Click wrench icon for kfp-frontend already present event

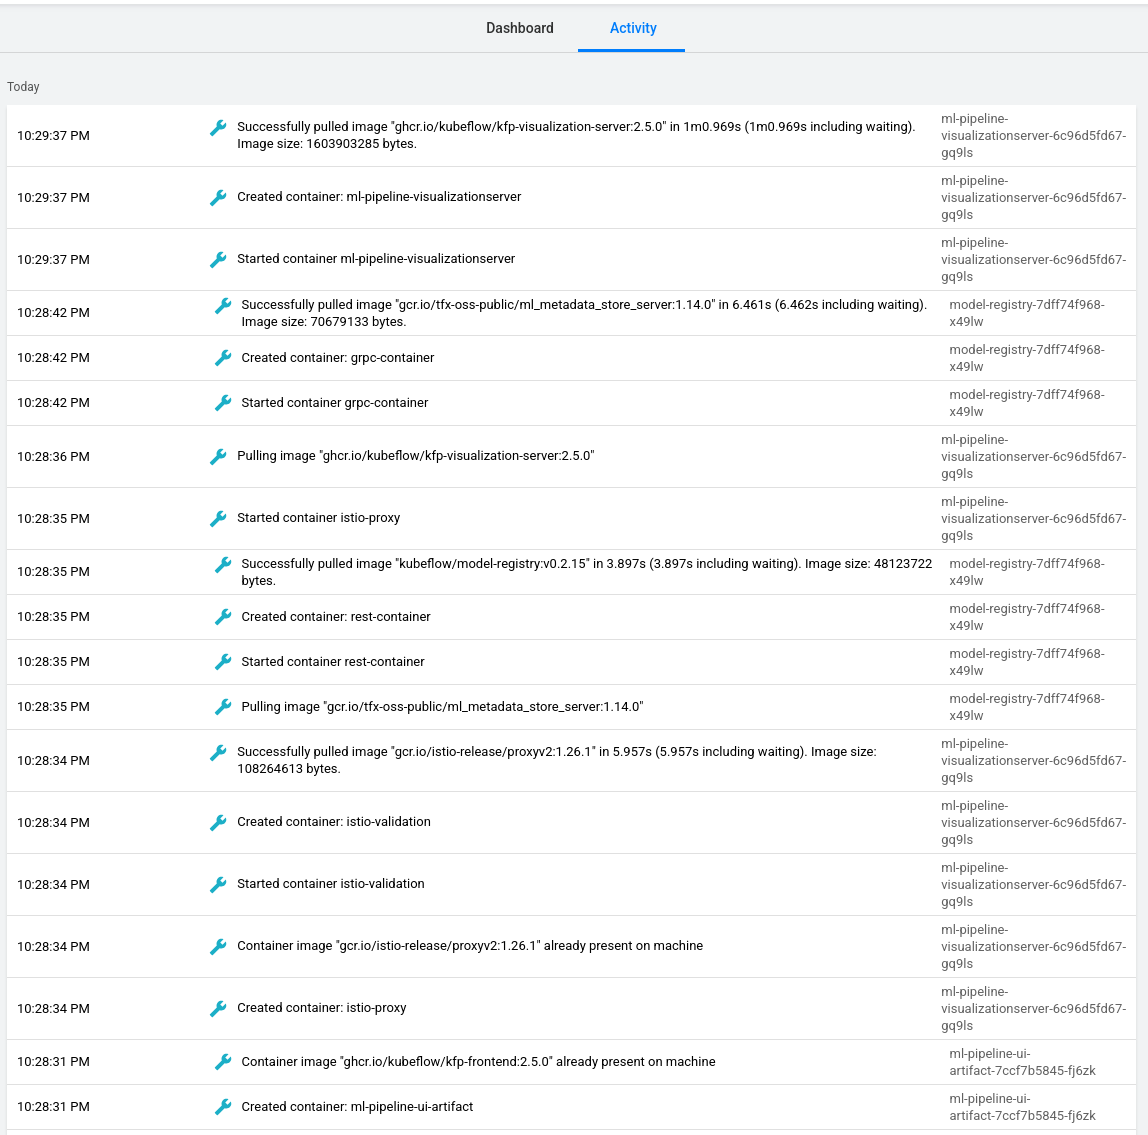tap(223, 1062)
